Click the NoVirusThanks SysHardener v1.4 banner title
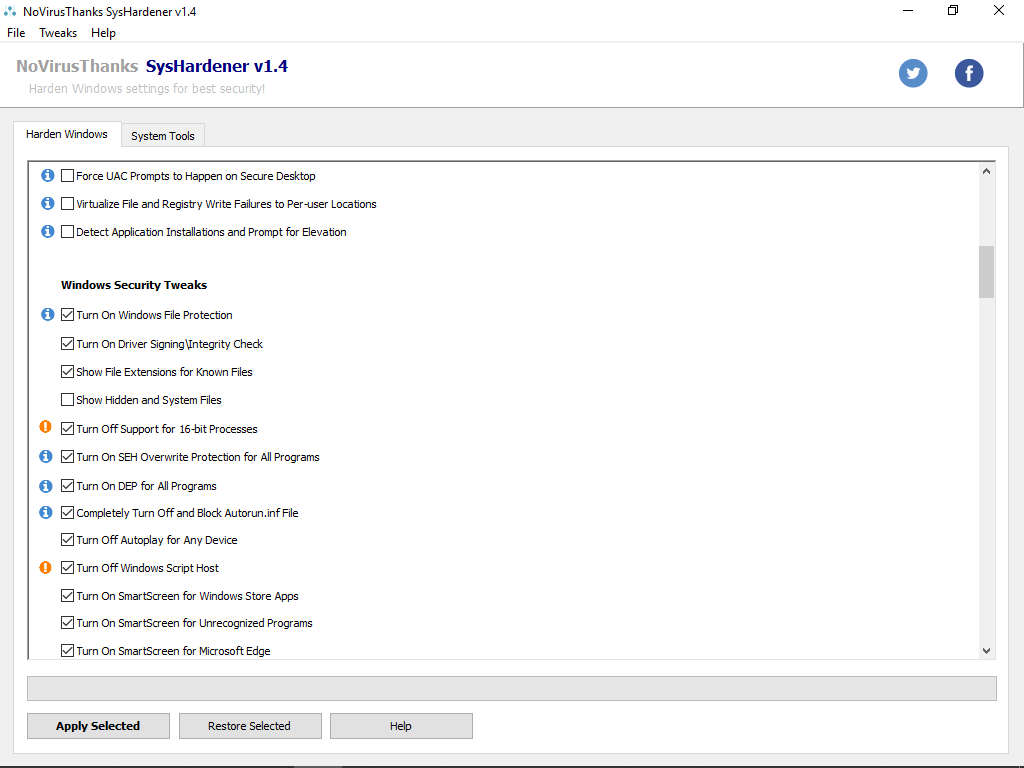 tap(152, 66)
